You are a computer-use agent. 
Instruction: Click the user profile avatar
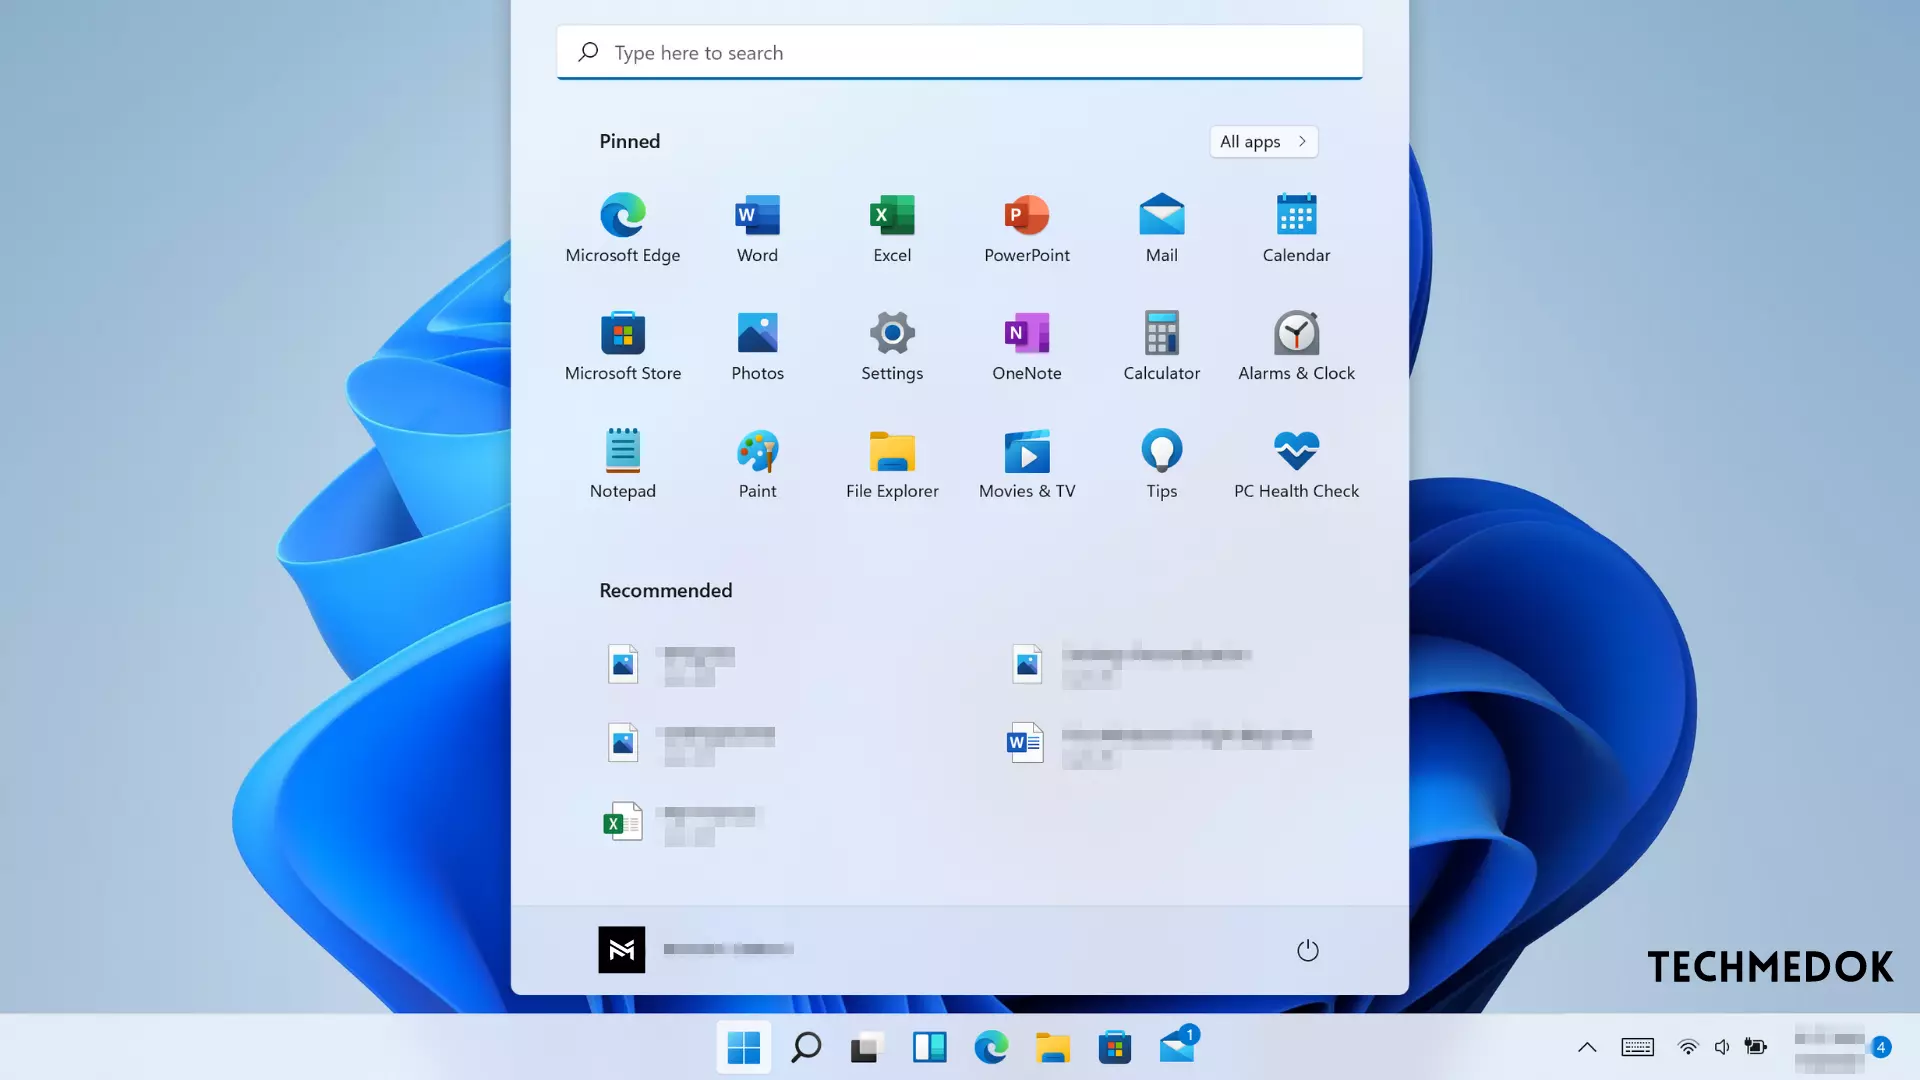click(x=621, y=949)
